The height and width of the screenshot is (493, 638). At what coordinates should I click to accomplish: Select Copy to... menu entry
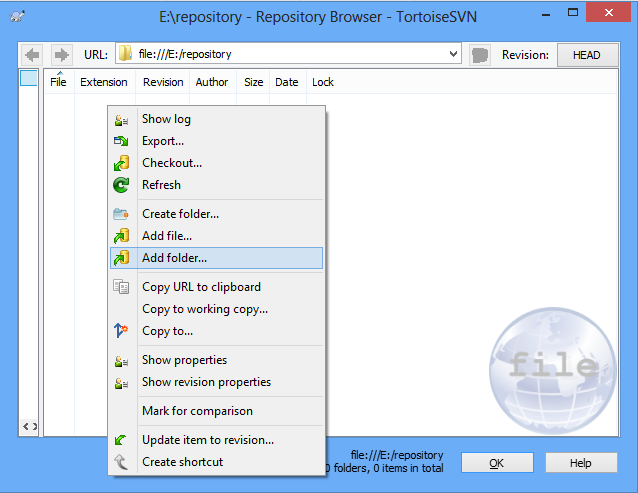216,331
